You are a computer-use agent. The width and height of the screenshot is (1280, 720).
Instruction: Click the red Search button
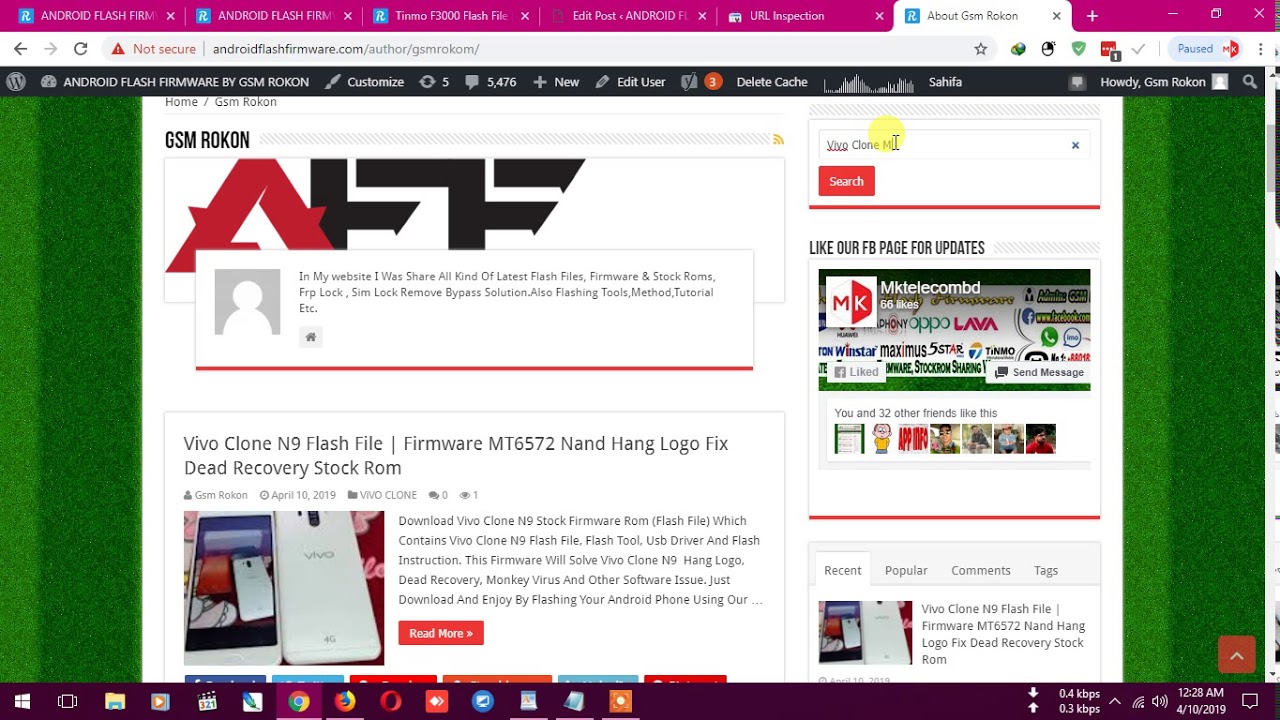tap(846, 181)
